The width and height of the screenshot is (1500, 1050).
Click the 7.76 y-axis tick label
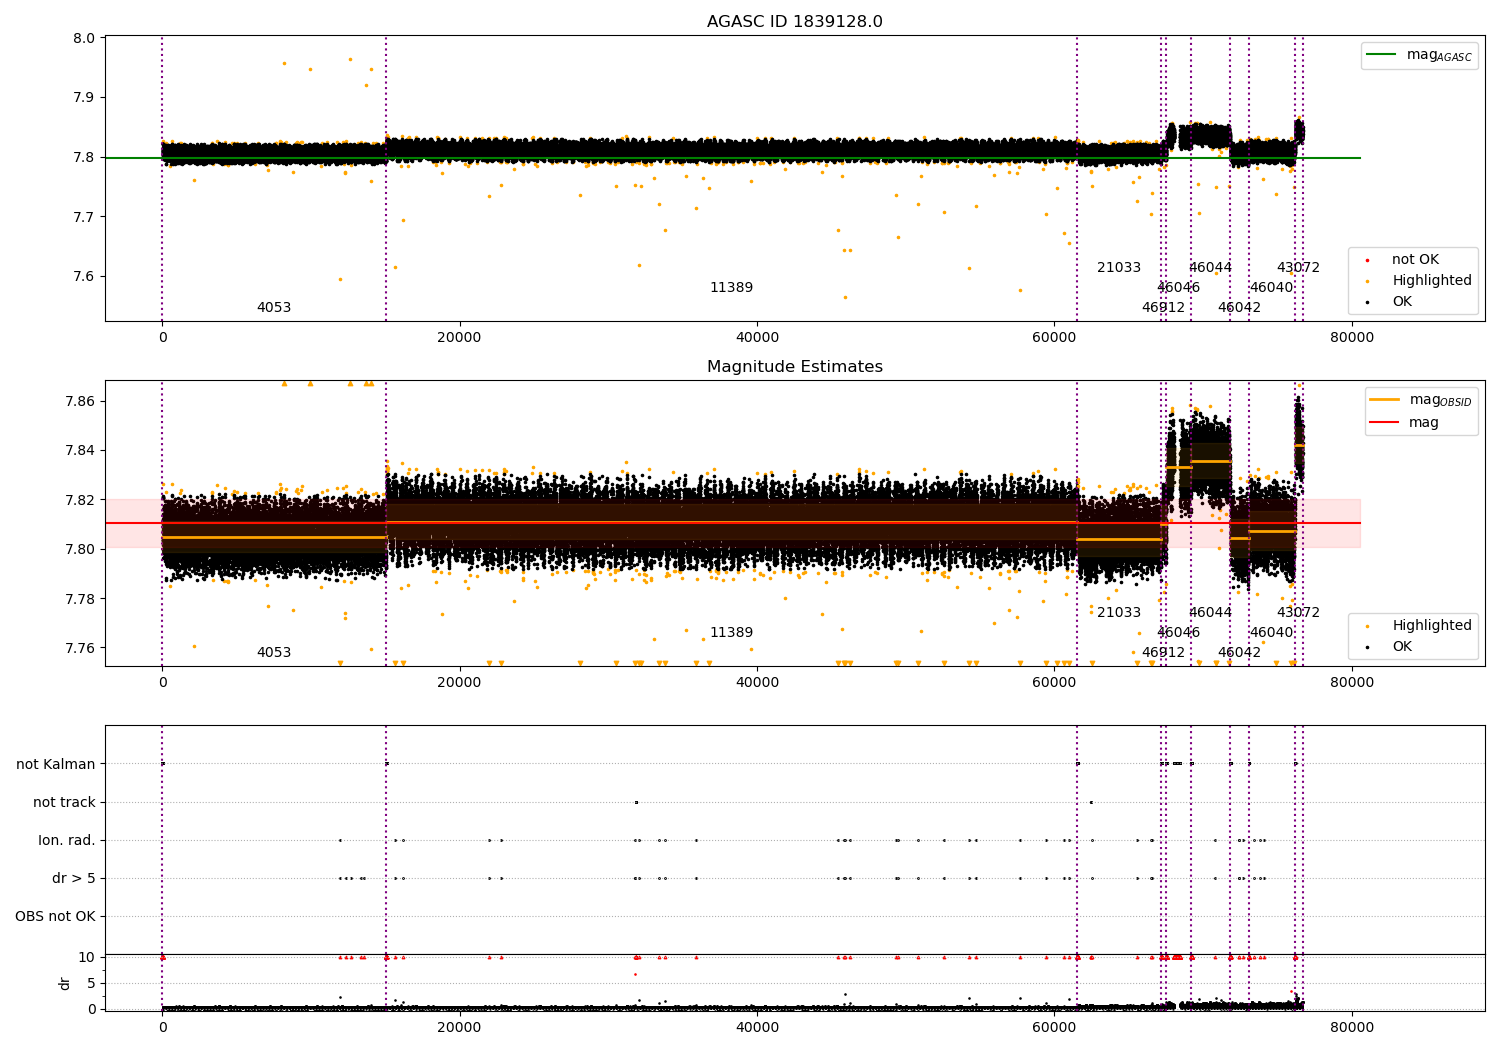pyautogui.click(x=81, y=648)
